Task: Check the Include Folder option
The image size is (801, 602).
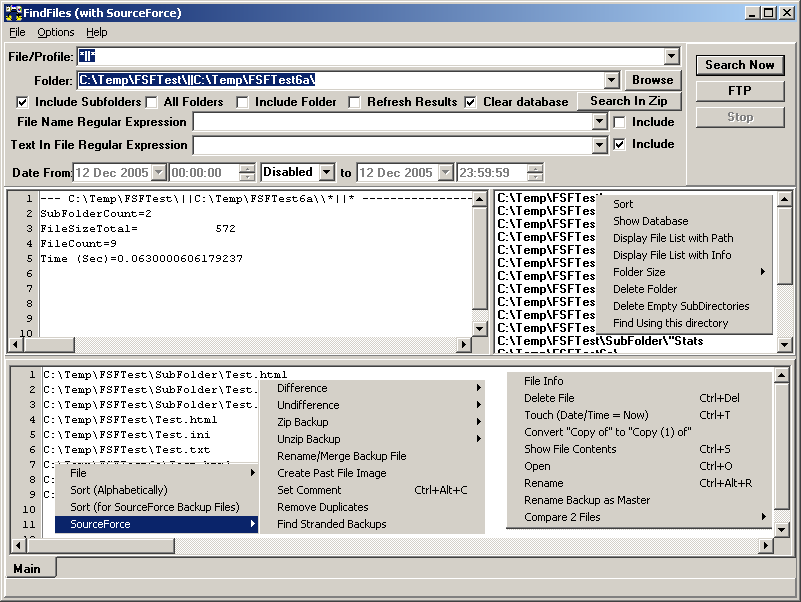Action: point(243,102)
